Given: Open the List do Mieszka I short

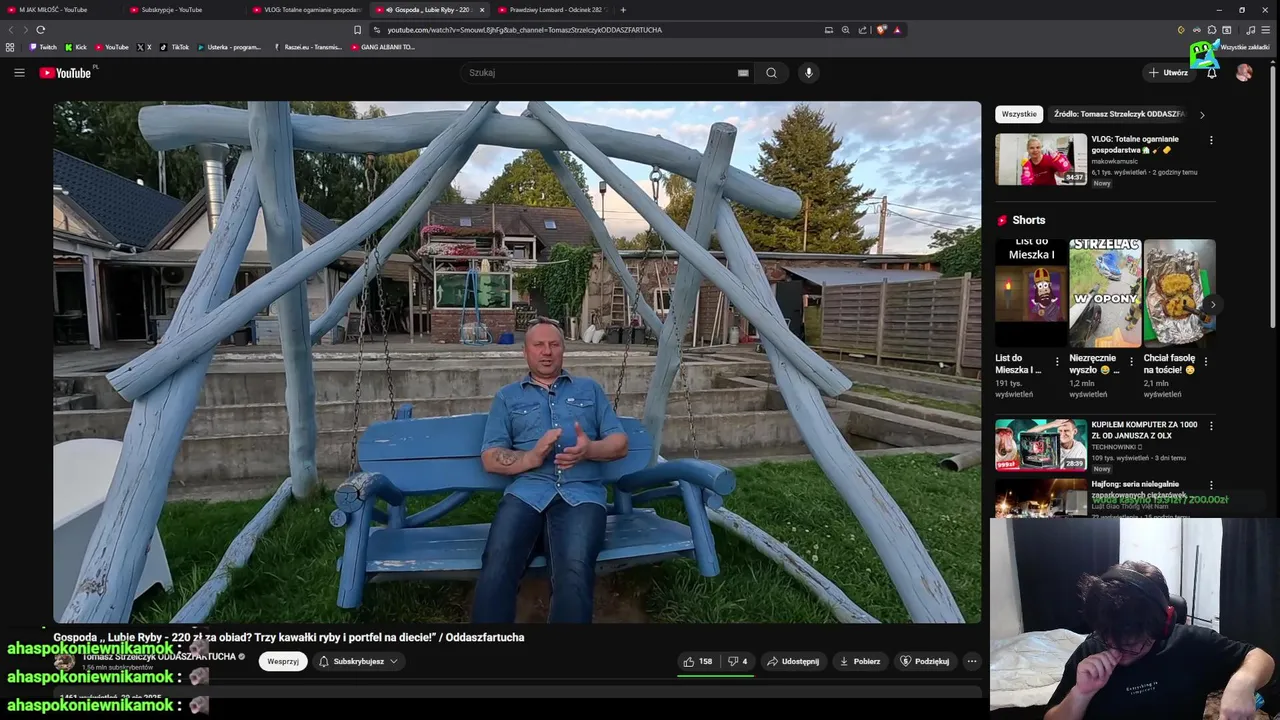Looking at the screenshot, I should pos(1031,293).
